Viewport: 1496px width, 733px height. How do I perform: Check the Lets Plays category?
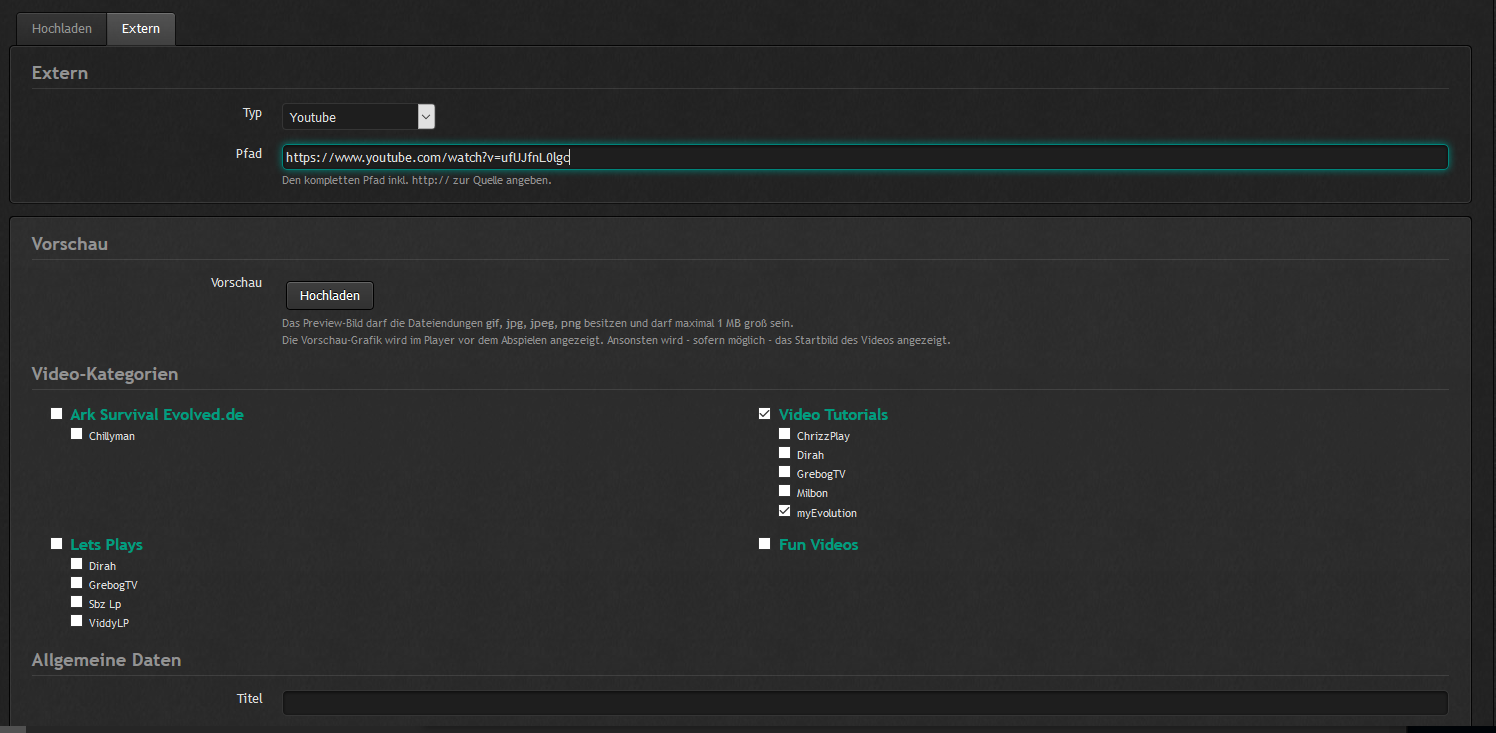tap(57, 544)
